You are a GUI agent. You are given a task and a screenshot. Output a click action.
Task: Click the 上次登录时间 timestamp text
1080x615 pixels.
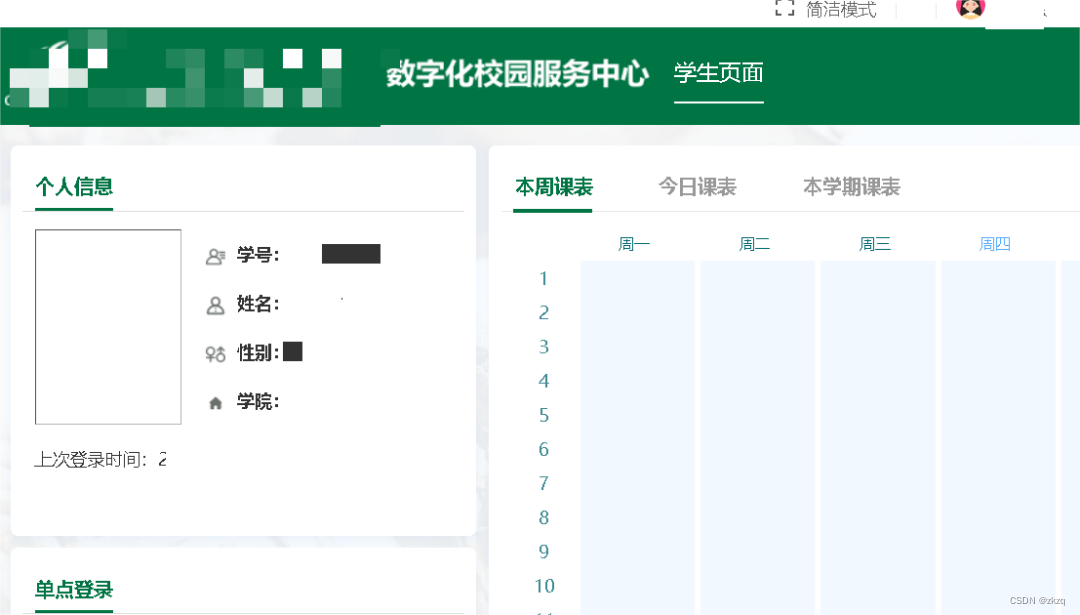[100, 459]
